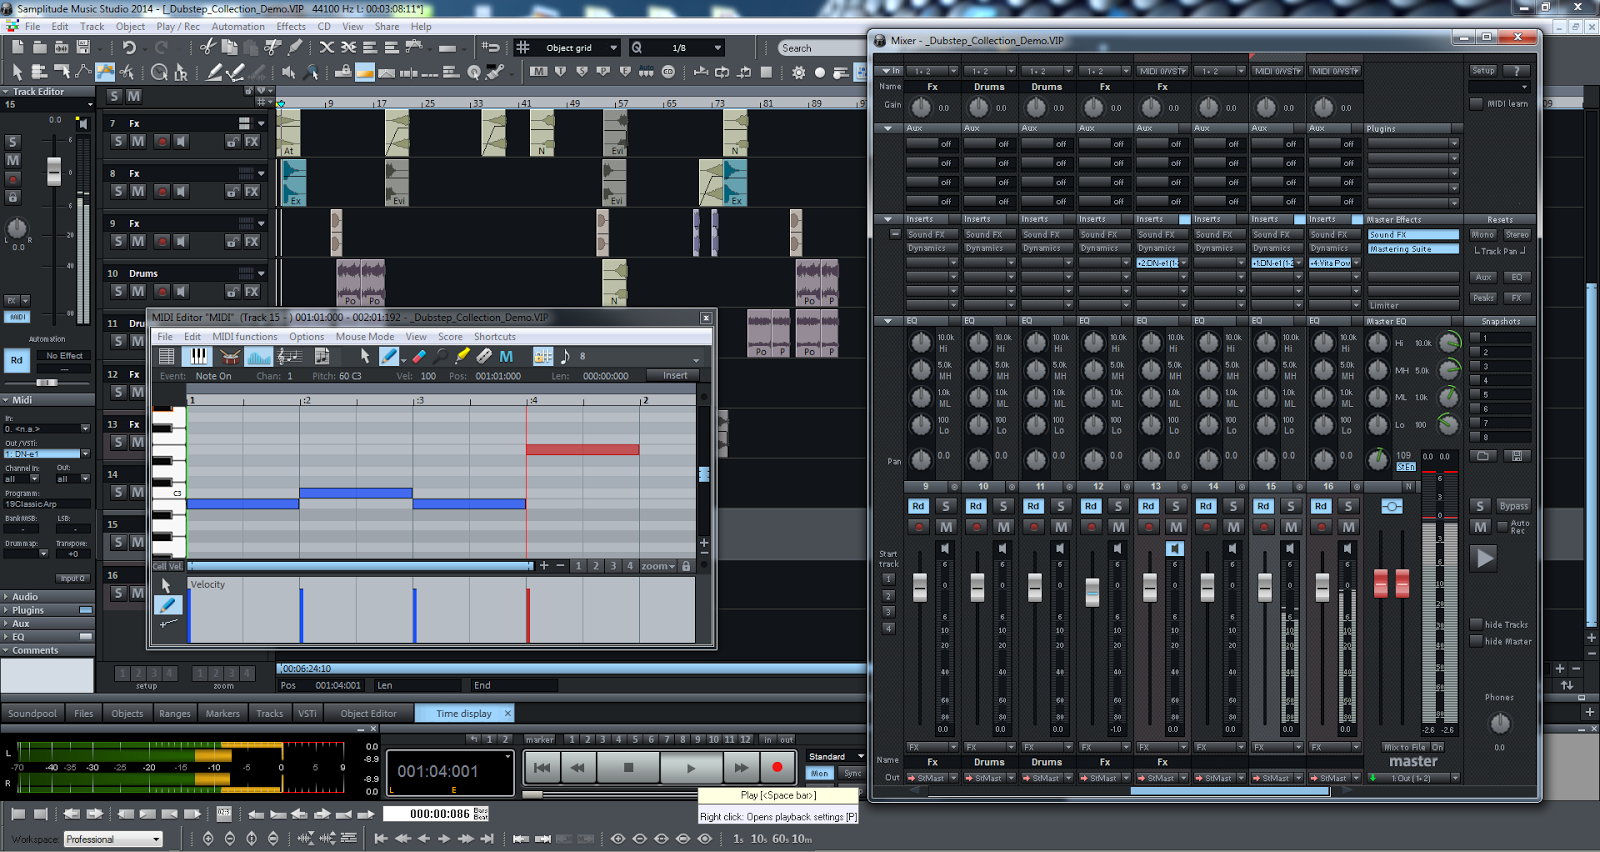Click the Search field in the main toolbar
Image resolution: width=1600 pixels, height=852 pixels.
(x=820, y=48)
